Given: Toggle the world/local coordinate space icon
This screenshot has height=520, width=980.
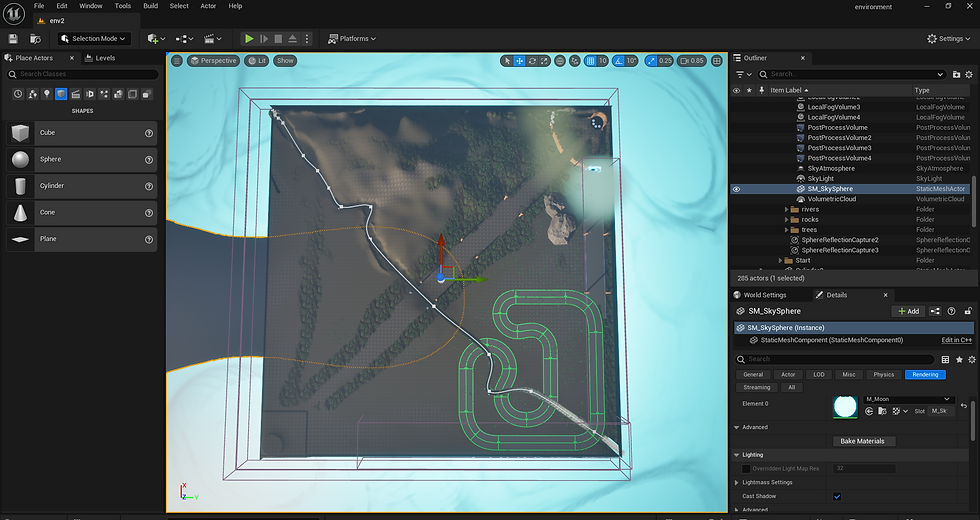Looking at the screenshot, I should [x=560, y=61].
